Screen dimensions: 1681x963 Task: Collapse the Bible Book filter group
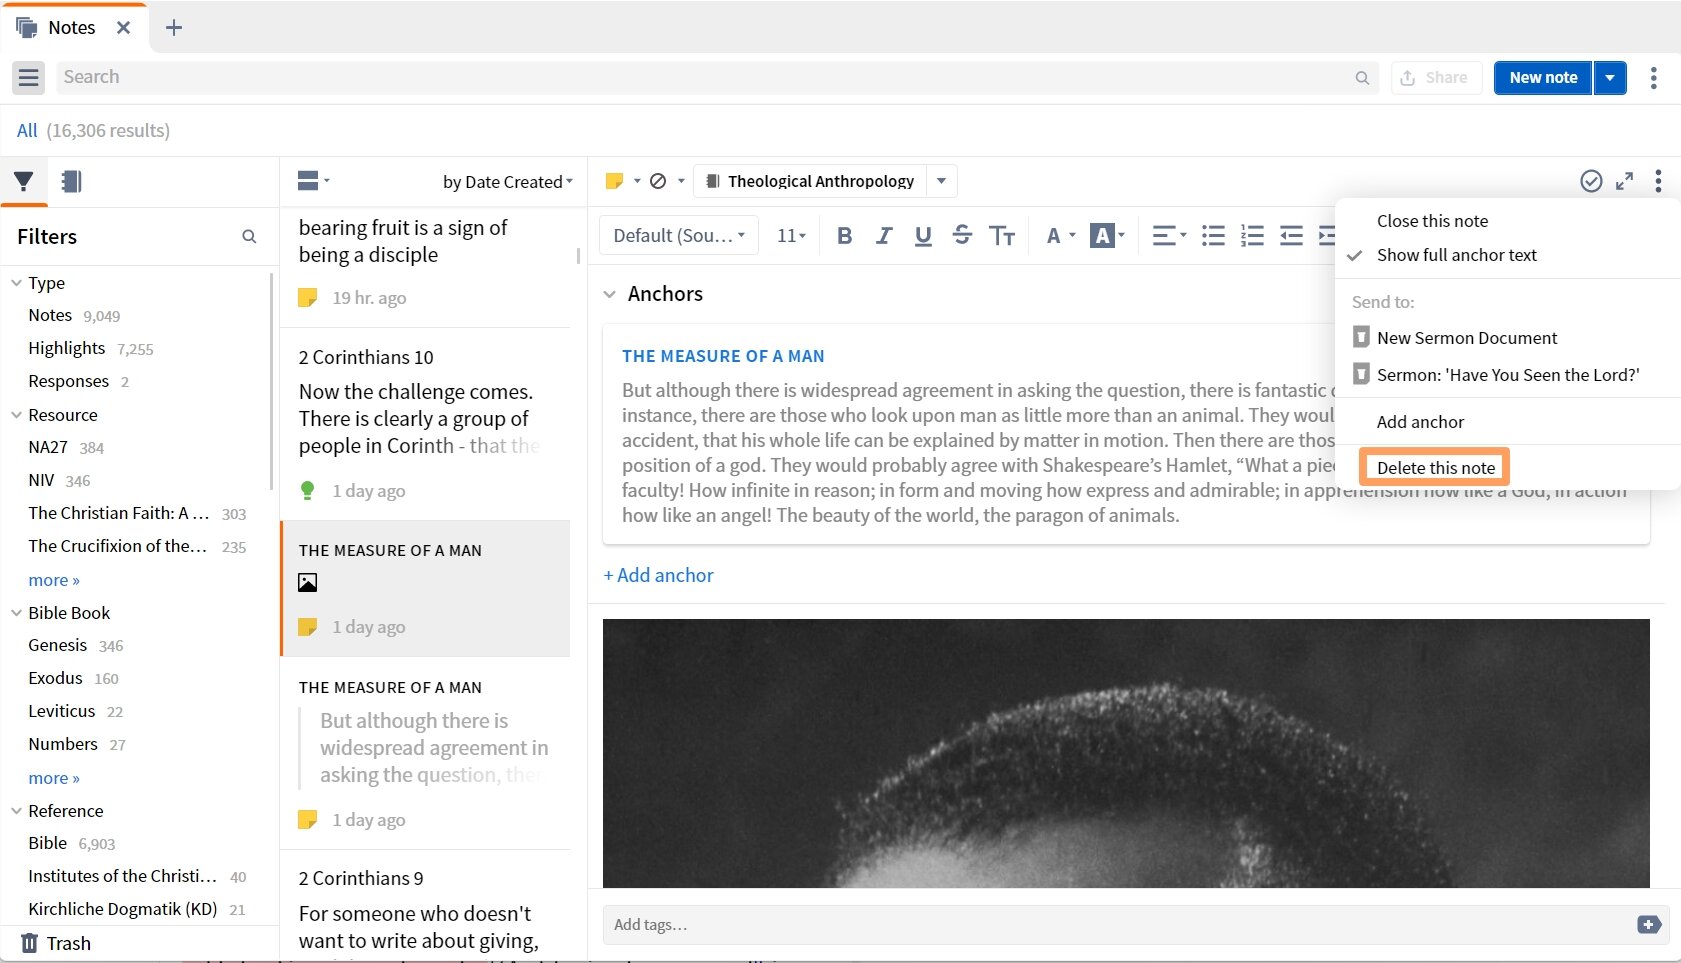pyautogui.click(x=16, y=613)
